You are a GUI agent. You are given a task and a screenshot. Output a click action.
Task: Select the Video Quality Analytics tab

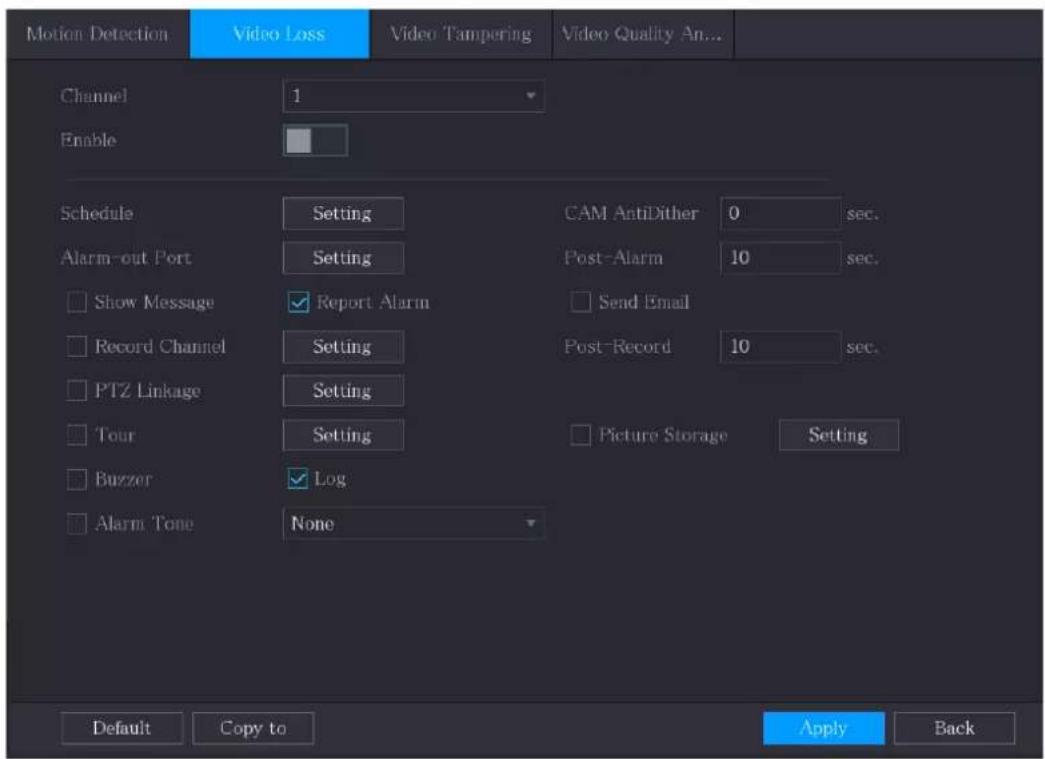click(x=642, y=34)
